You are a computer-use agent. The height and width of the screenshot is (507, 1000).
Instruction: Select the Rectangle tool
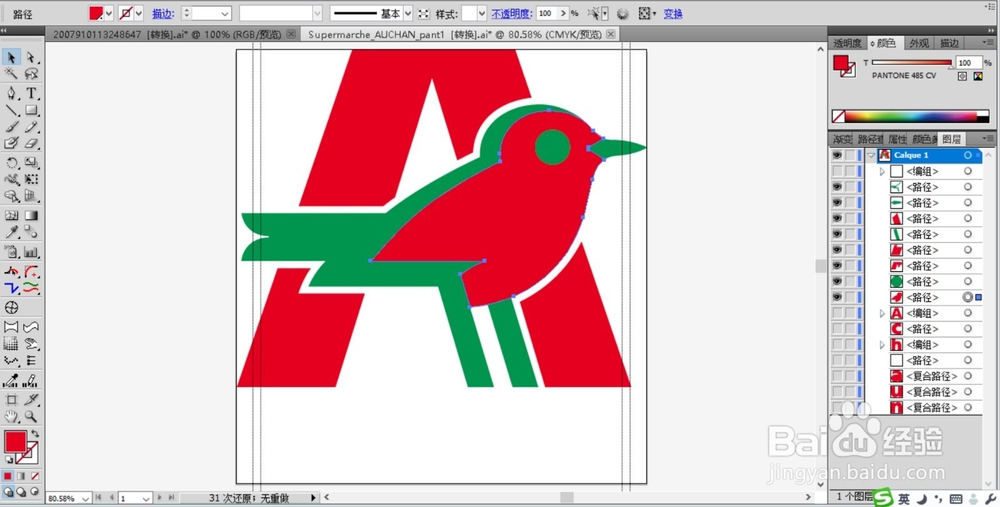coord(31,110)
